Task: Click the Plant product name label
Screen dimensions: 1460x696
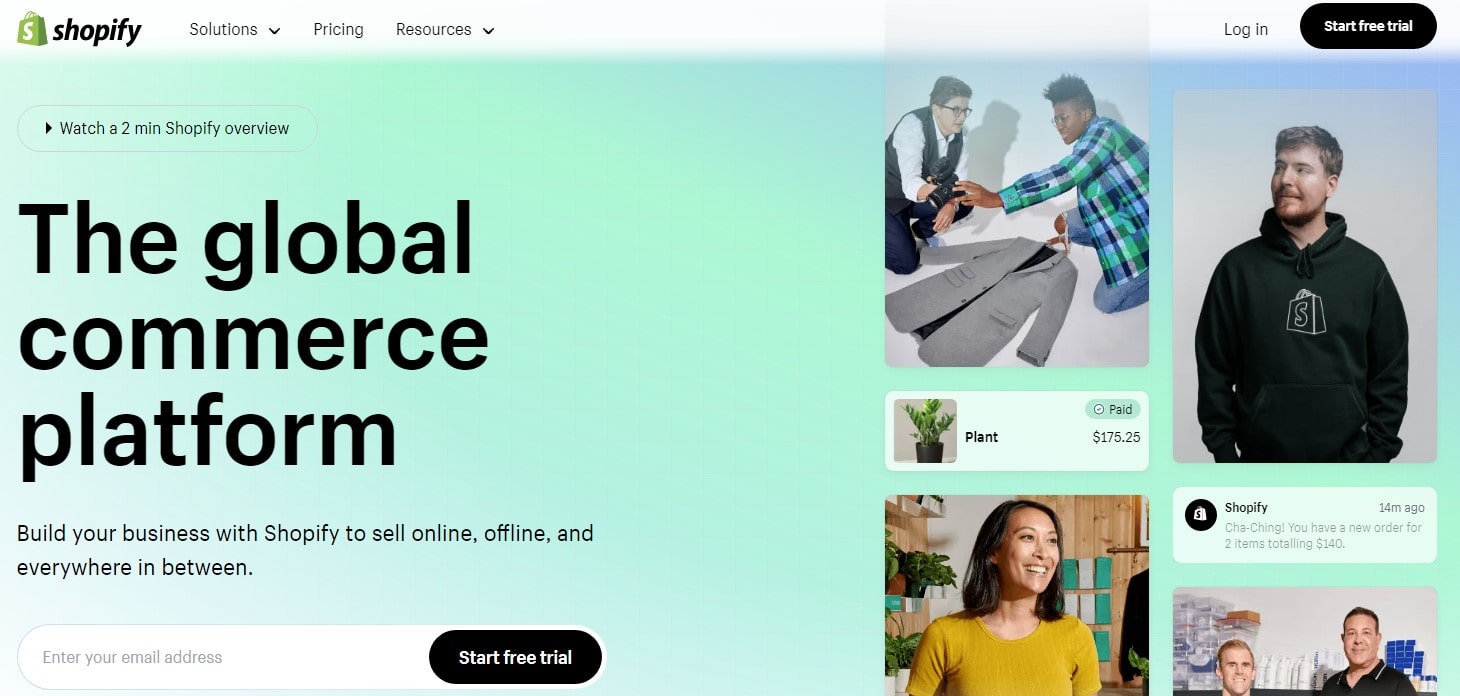Action: click(x=981, y=437)
